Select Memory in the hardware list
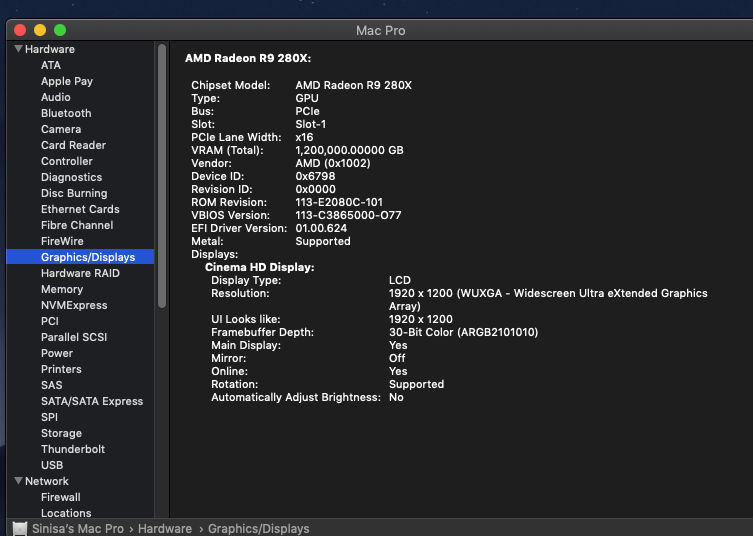Screen dimensions: 753x536 click(62, 289)
